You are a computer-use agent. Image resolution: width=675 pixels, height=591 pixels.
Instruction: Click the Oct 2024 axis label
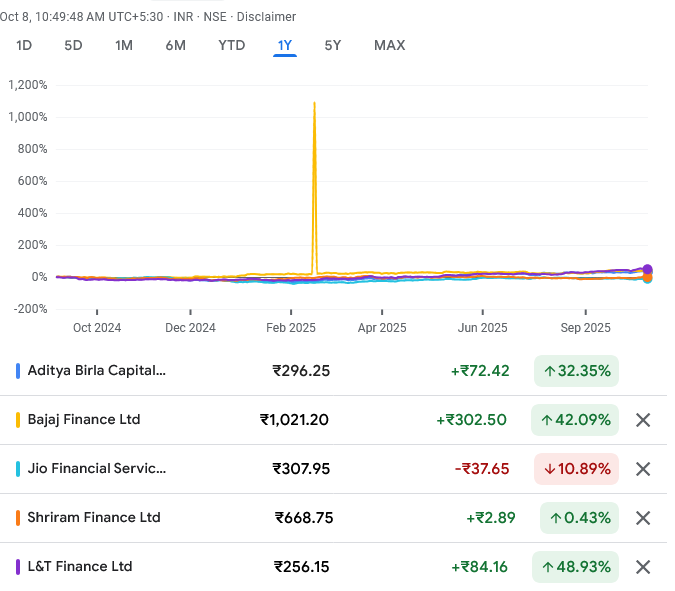97,328
